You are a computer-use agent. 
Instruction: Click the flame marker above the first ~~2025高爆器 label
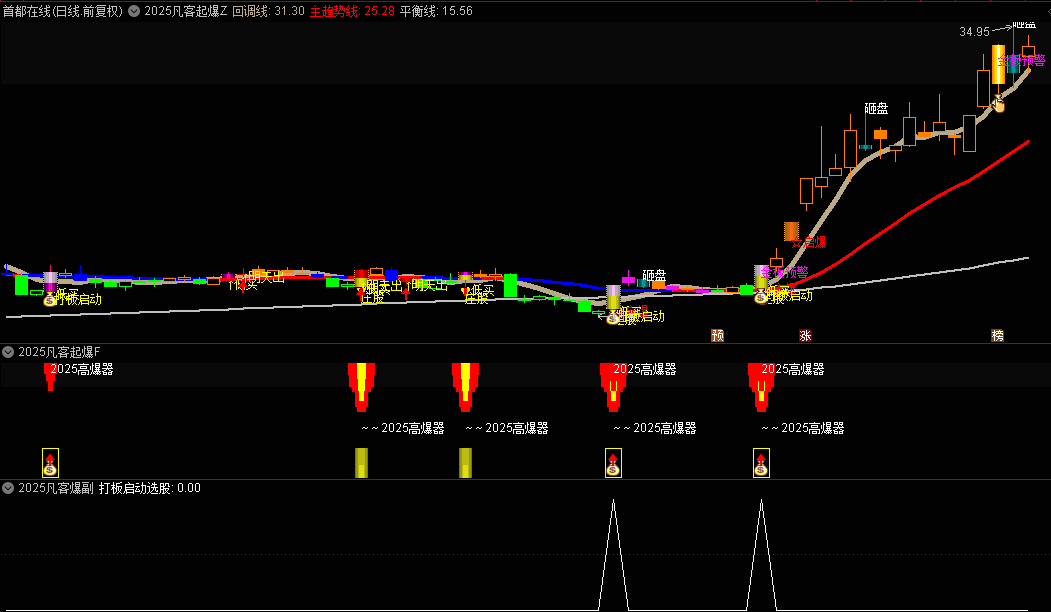[x=361, y=387]
